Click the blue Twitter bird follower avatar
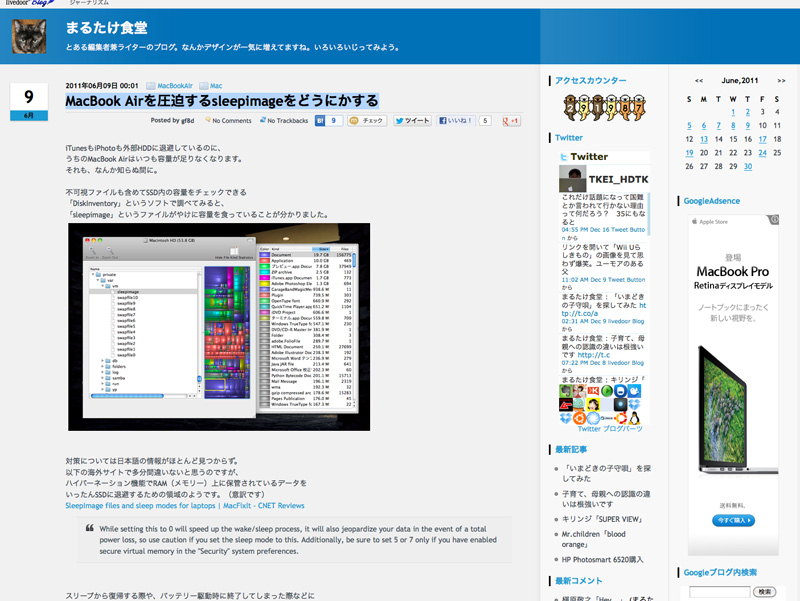This screenshot has height=601, width=800. pos(634,391)
